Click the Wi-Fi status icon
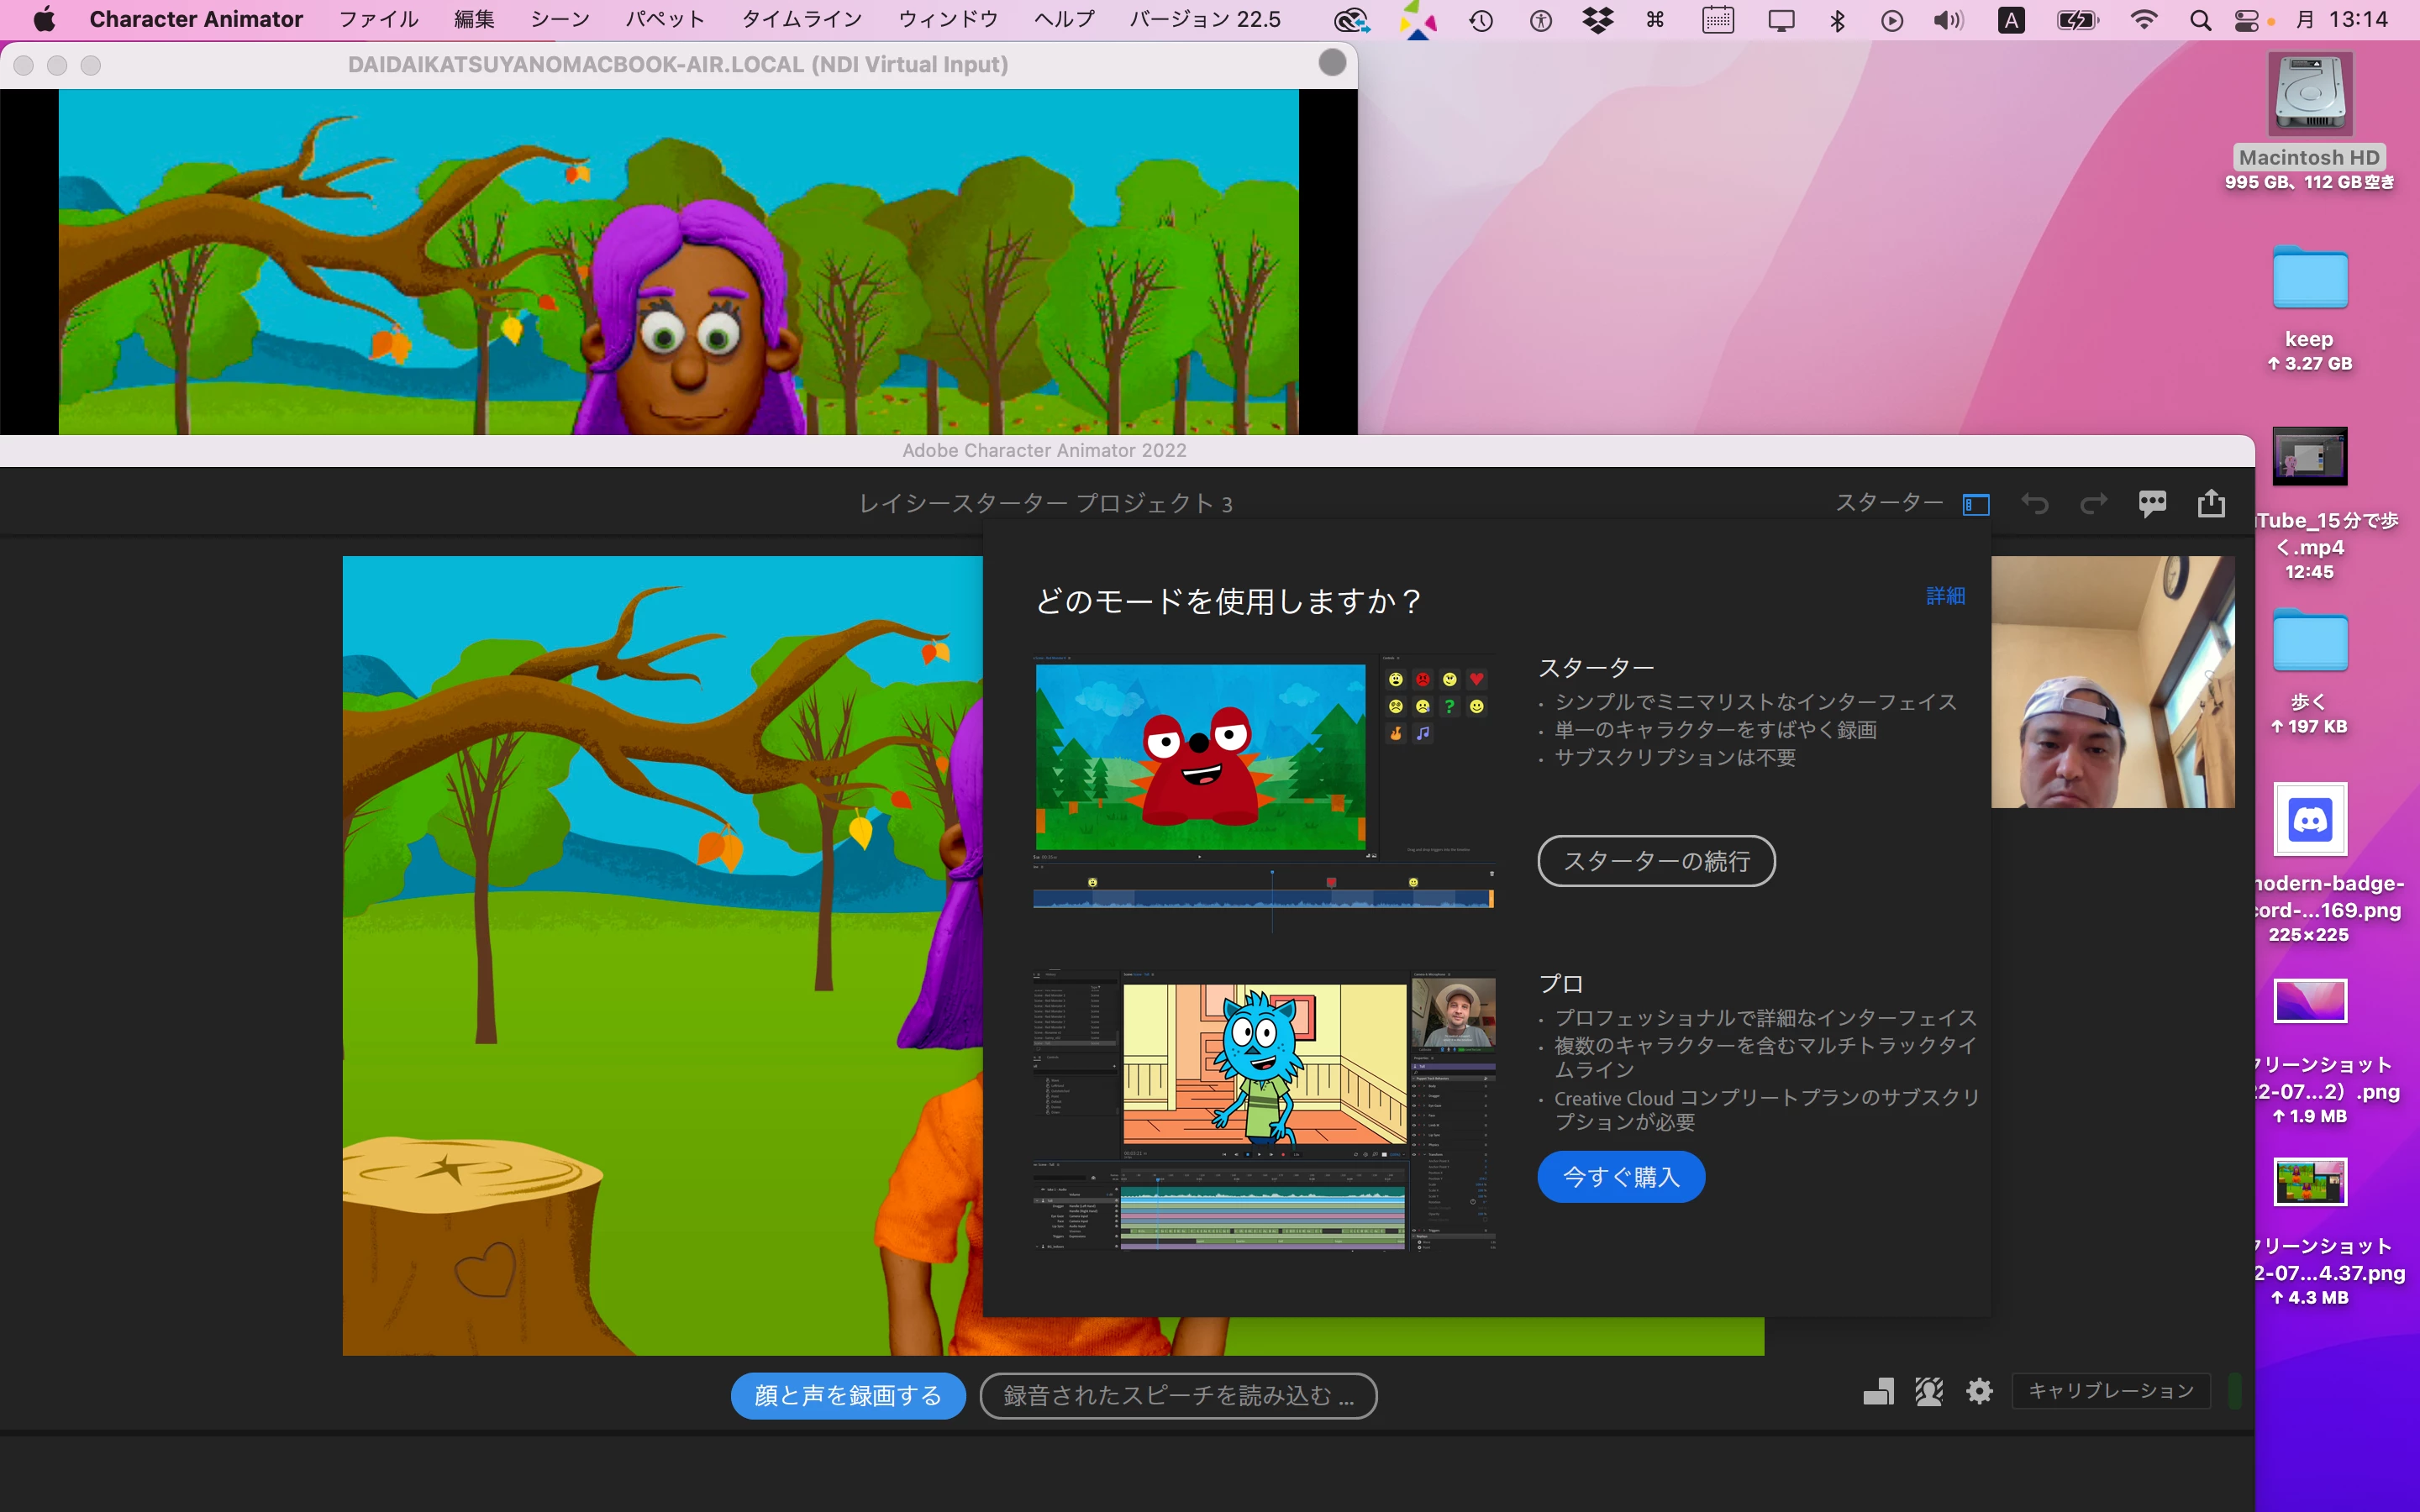This screenshot has height=1512, width=2420. click(x=2143, y=20)
